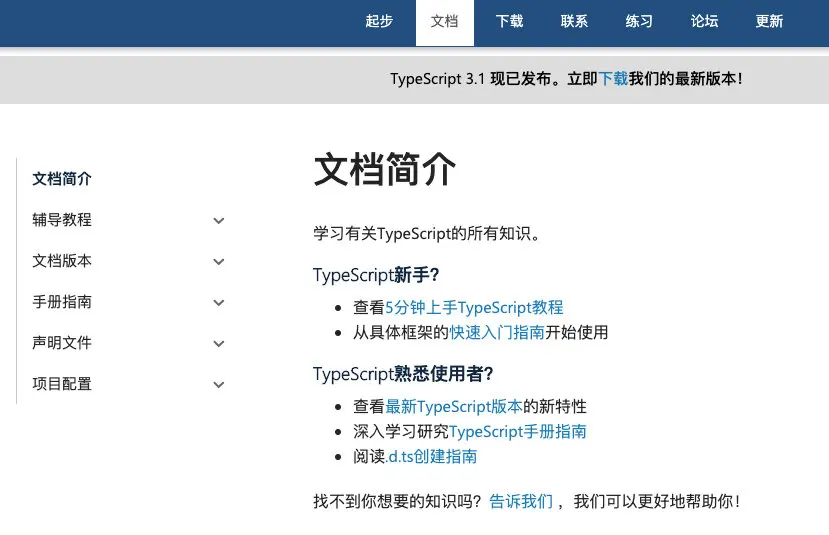829x535 pixels.
Task: Expand the 辅导教程 chevron
Action: tap(219, 220)
